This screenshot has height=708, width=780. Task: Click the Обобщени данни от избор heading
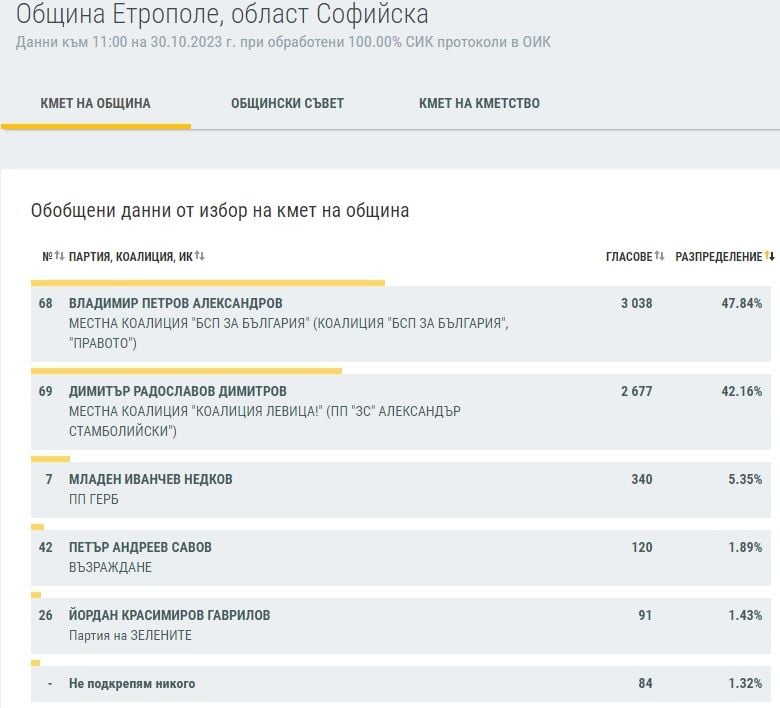click(x=220, y=211)
